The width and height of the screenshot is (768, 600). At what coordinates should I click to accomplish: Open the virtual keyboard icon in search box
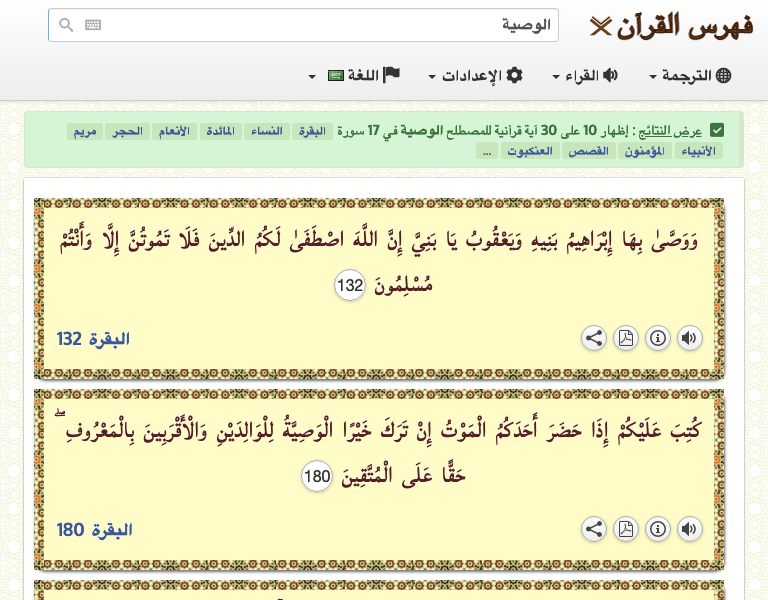pos(93,26)
